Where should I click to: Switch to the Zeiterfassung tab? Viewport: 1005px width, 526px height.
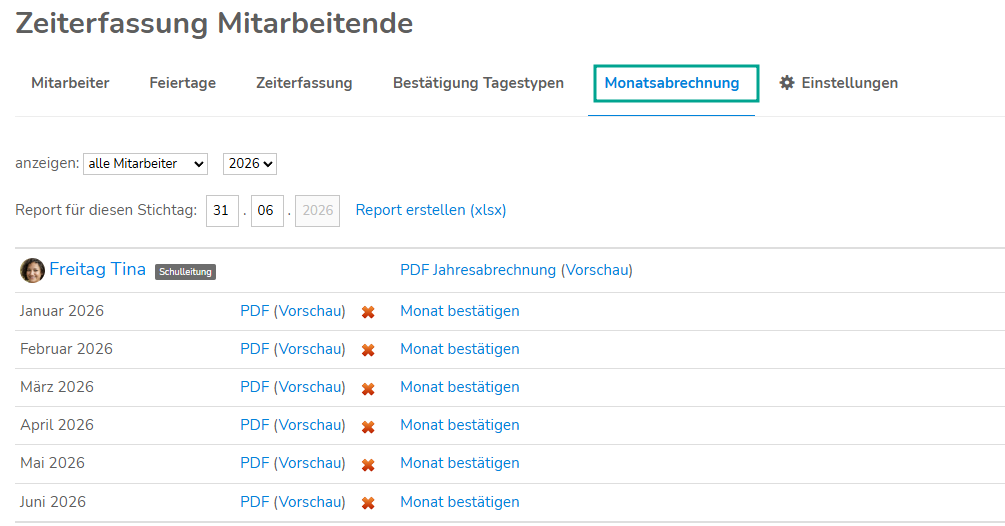304,83
